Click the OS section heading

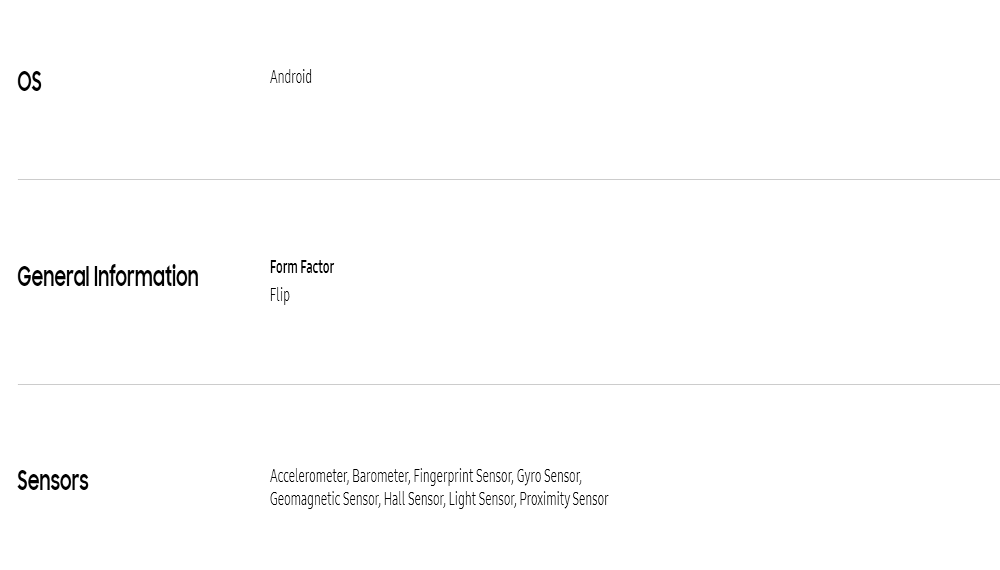pyautogui.click(x=29, y=82)
